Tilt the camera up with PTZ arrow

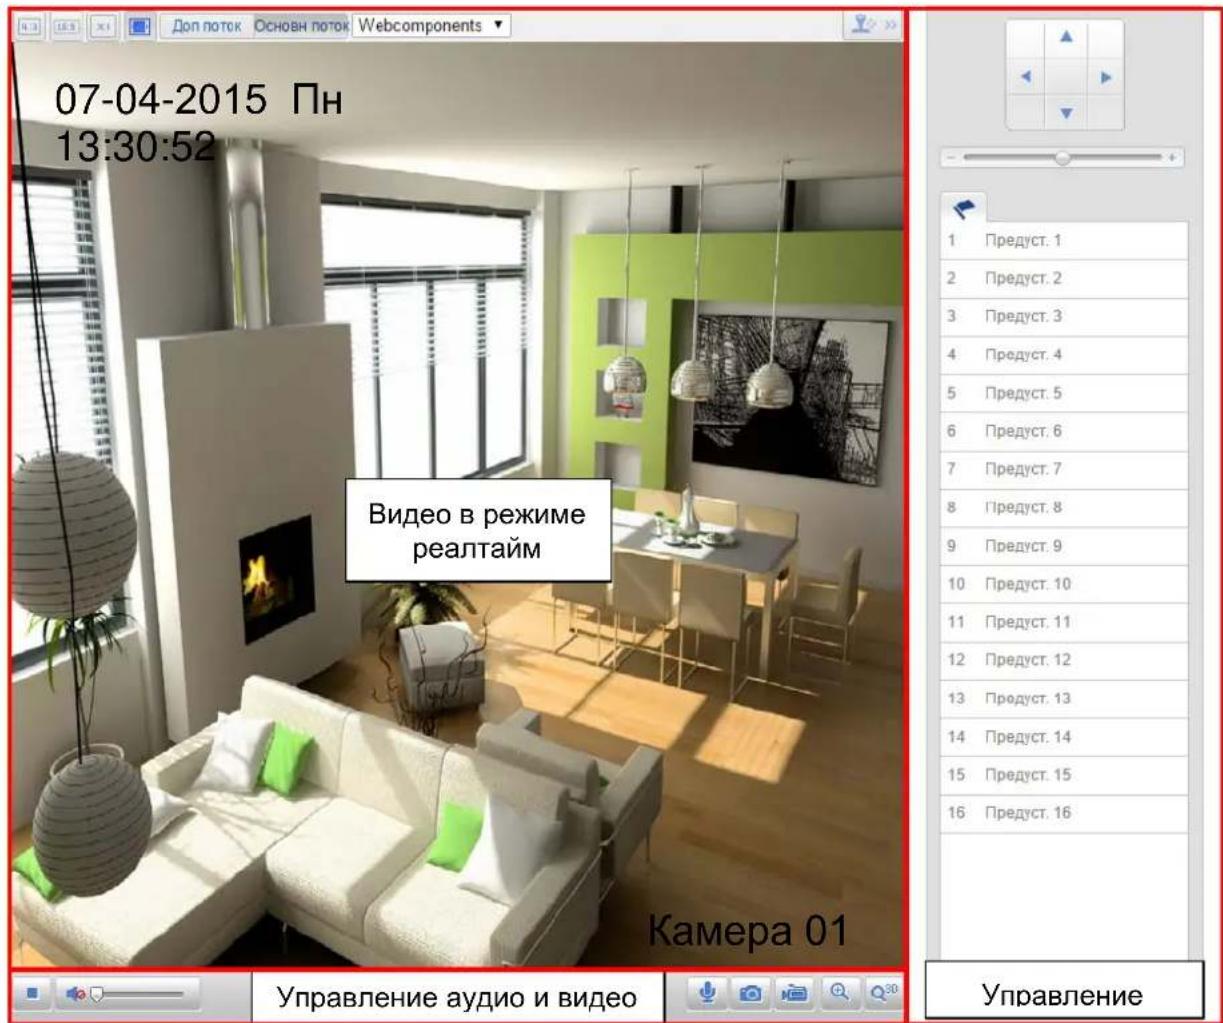coord(1066,37)
